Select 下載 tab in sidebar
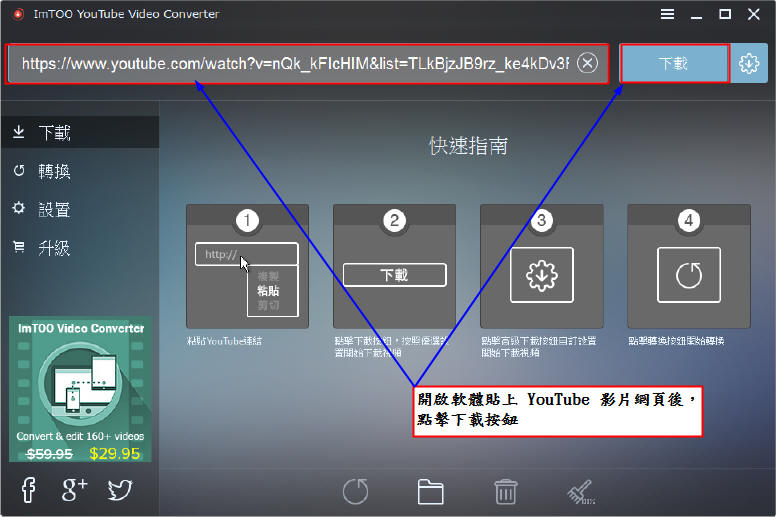 click(55, 133)
